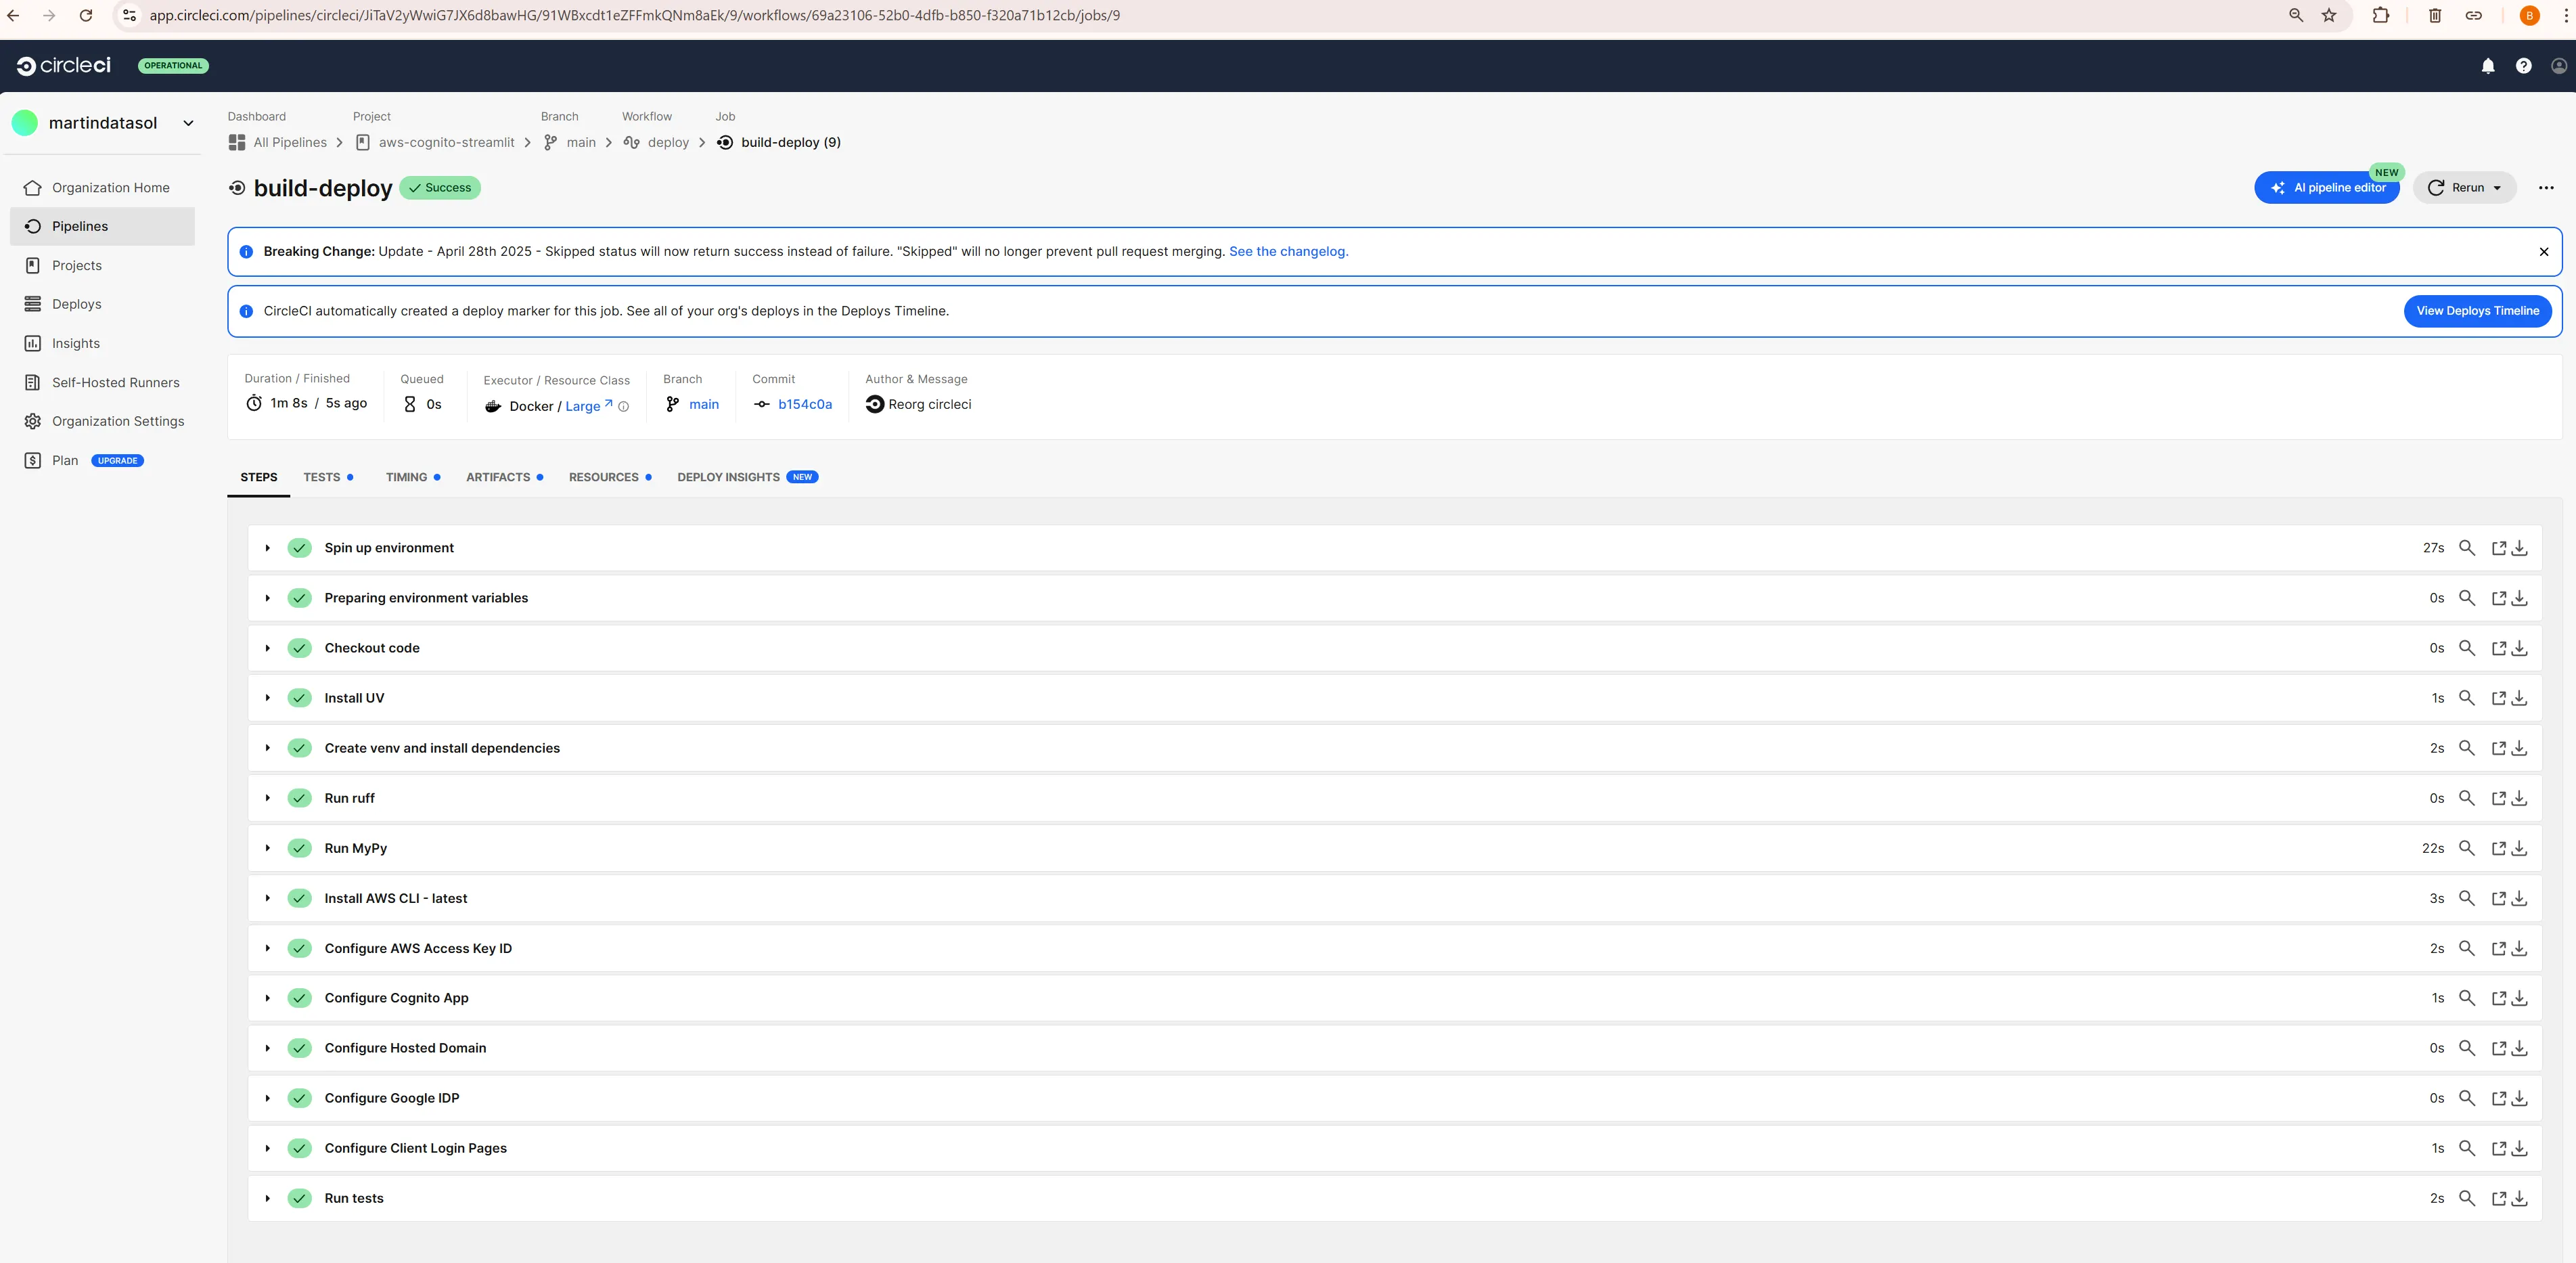Screen dimensions: 2576x1263
Task: Open Organization Settings in the sidebar
Action: (x=118, y=421)
